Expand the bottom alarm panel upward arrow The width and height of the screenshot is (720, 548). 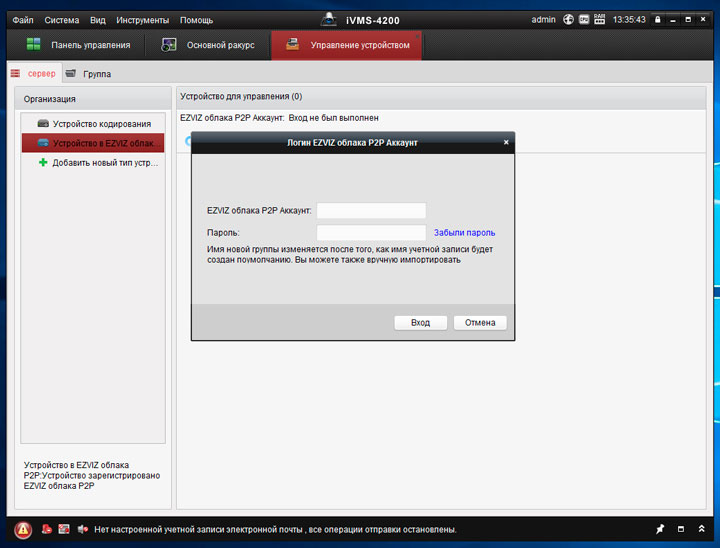tap(703, 529)
